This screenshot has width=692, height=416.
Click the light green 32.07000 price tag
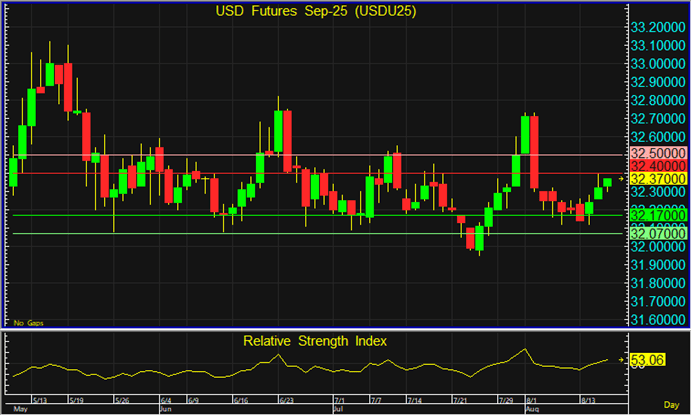pos(657,233)
